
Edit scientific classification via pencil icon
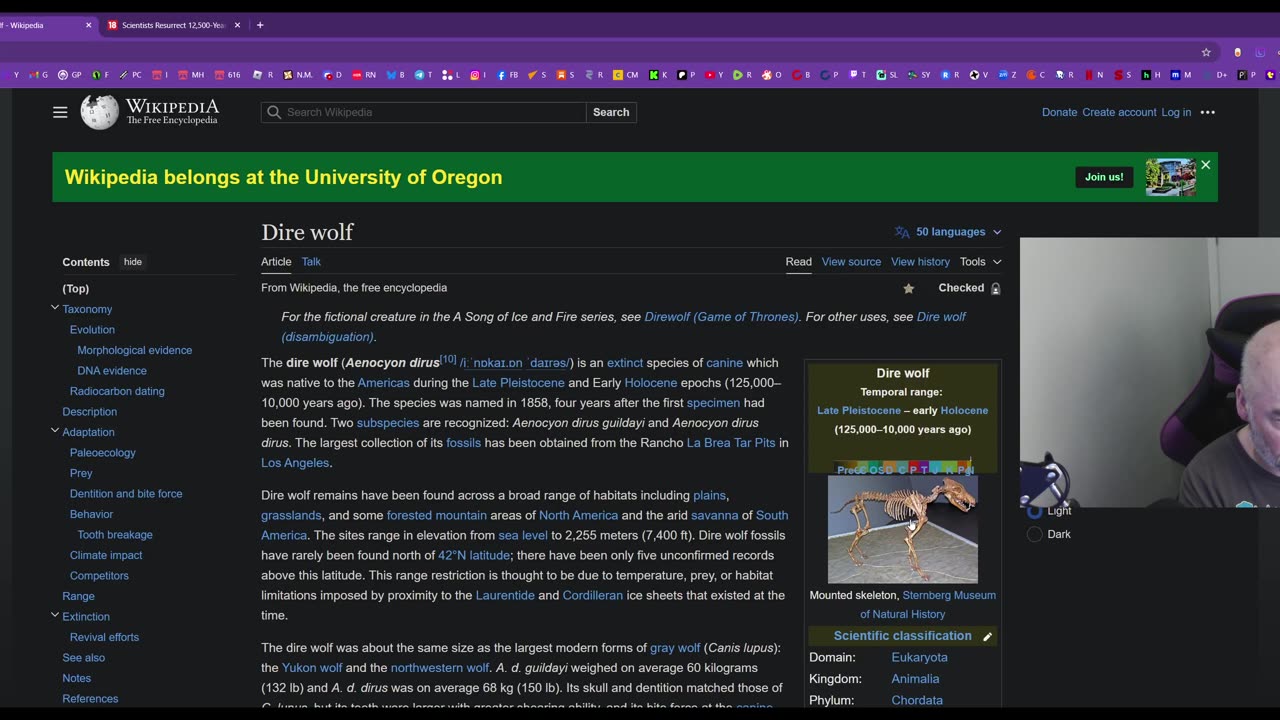(987, 636)
